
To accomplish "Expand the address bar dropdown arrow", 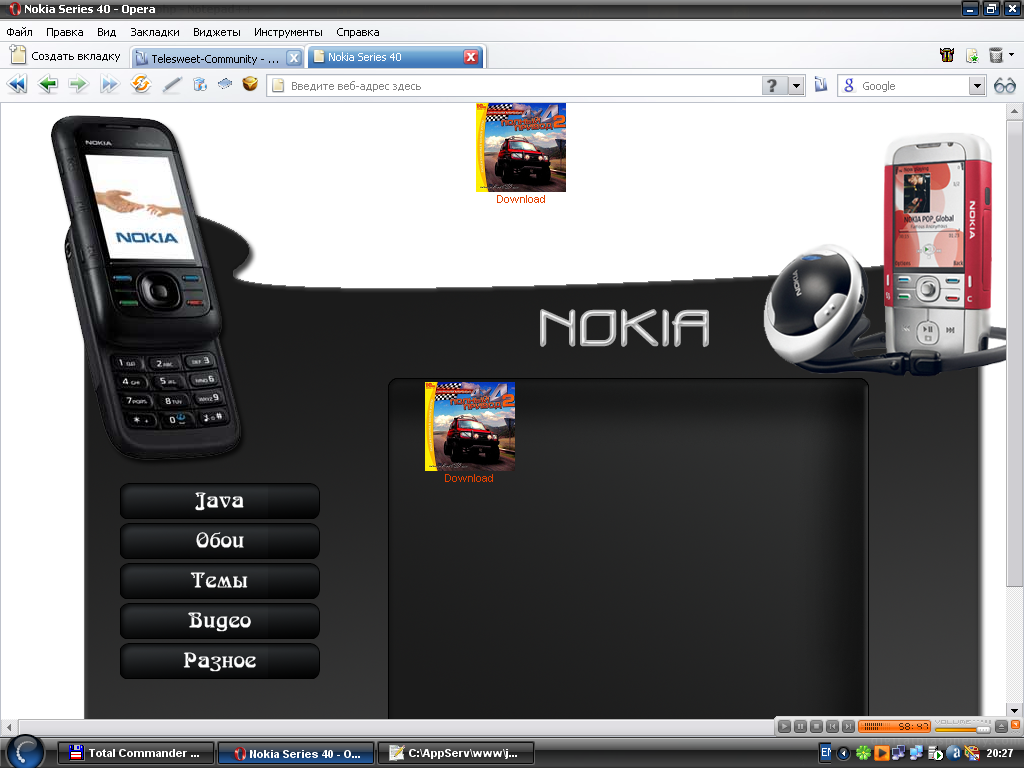I will point(796,86).
